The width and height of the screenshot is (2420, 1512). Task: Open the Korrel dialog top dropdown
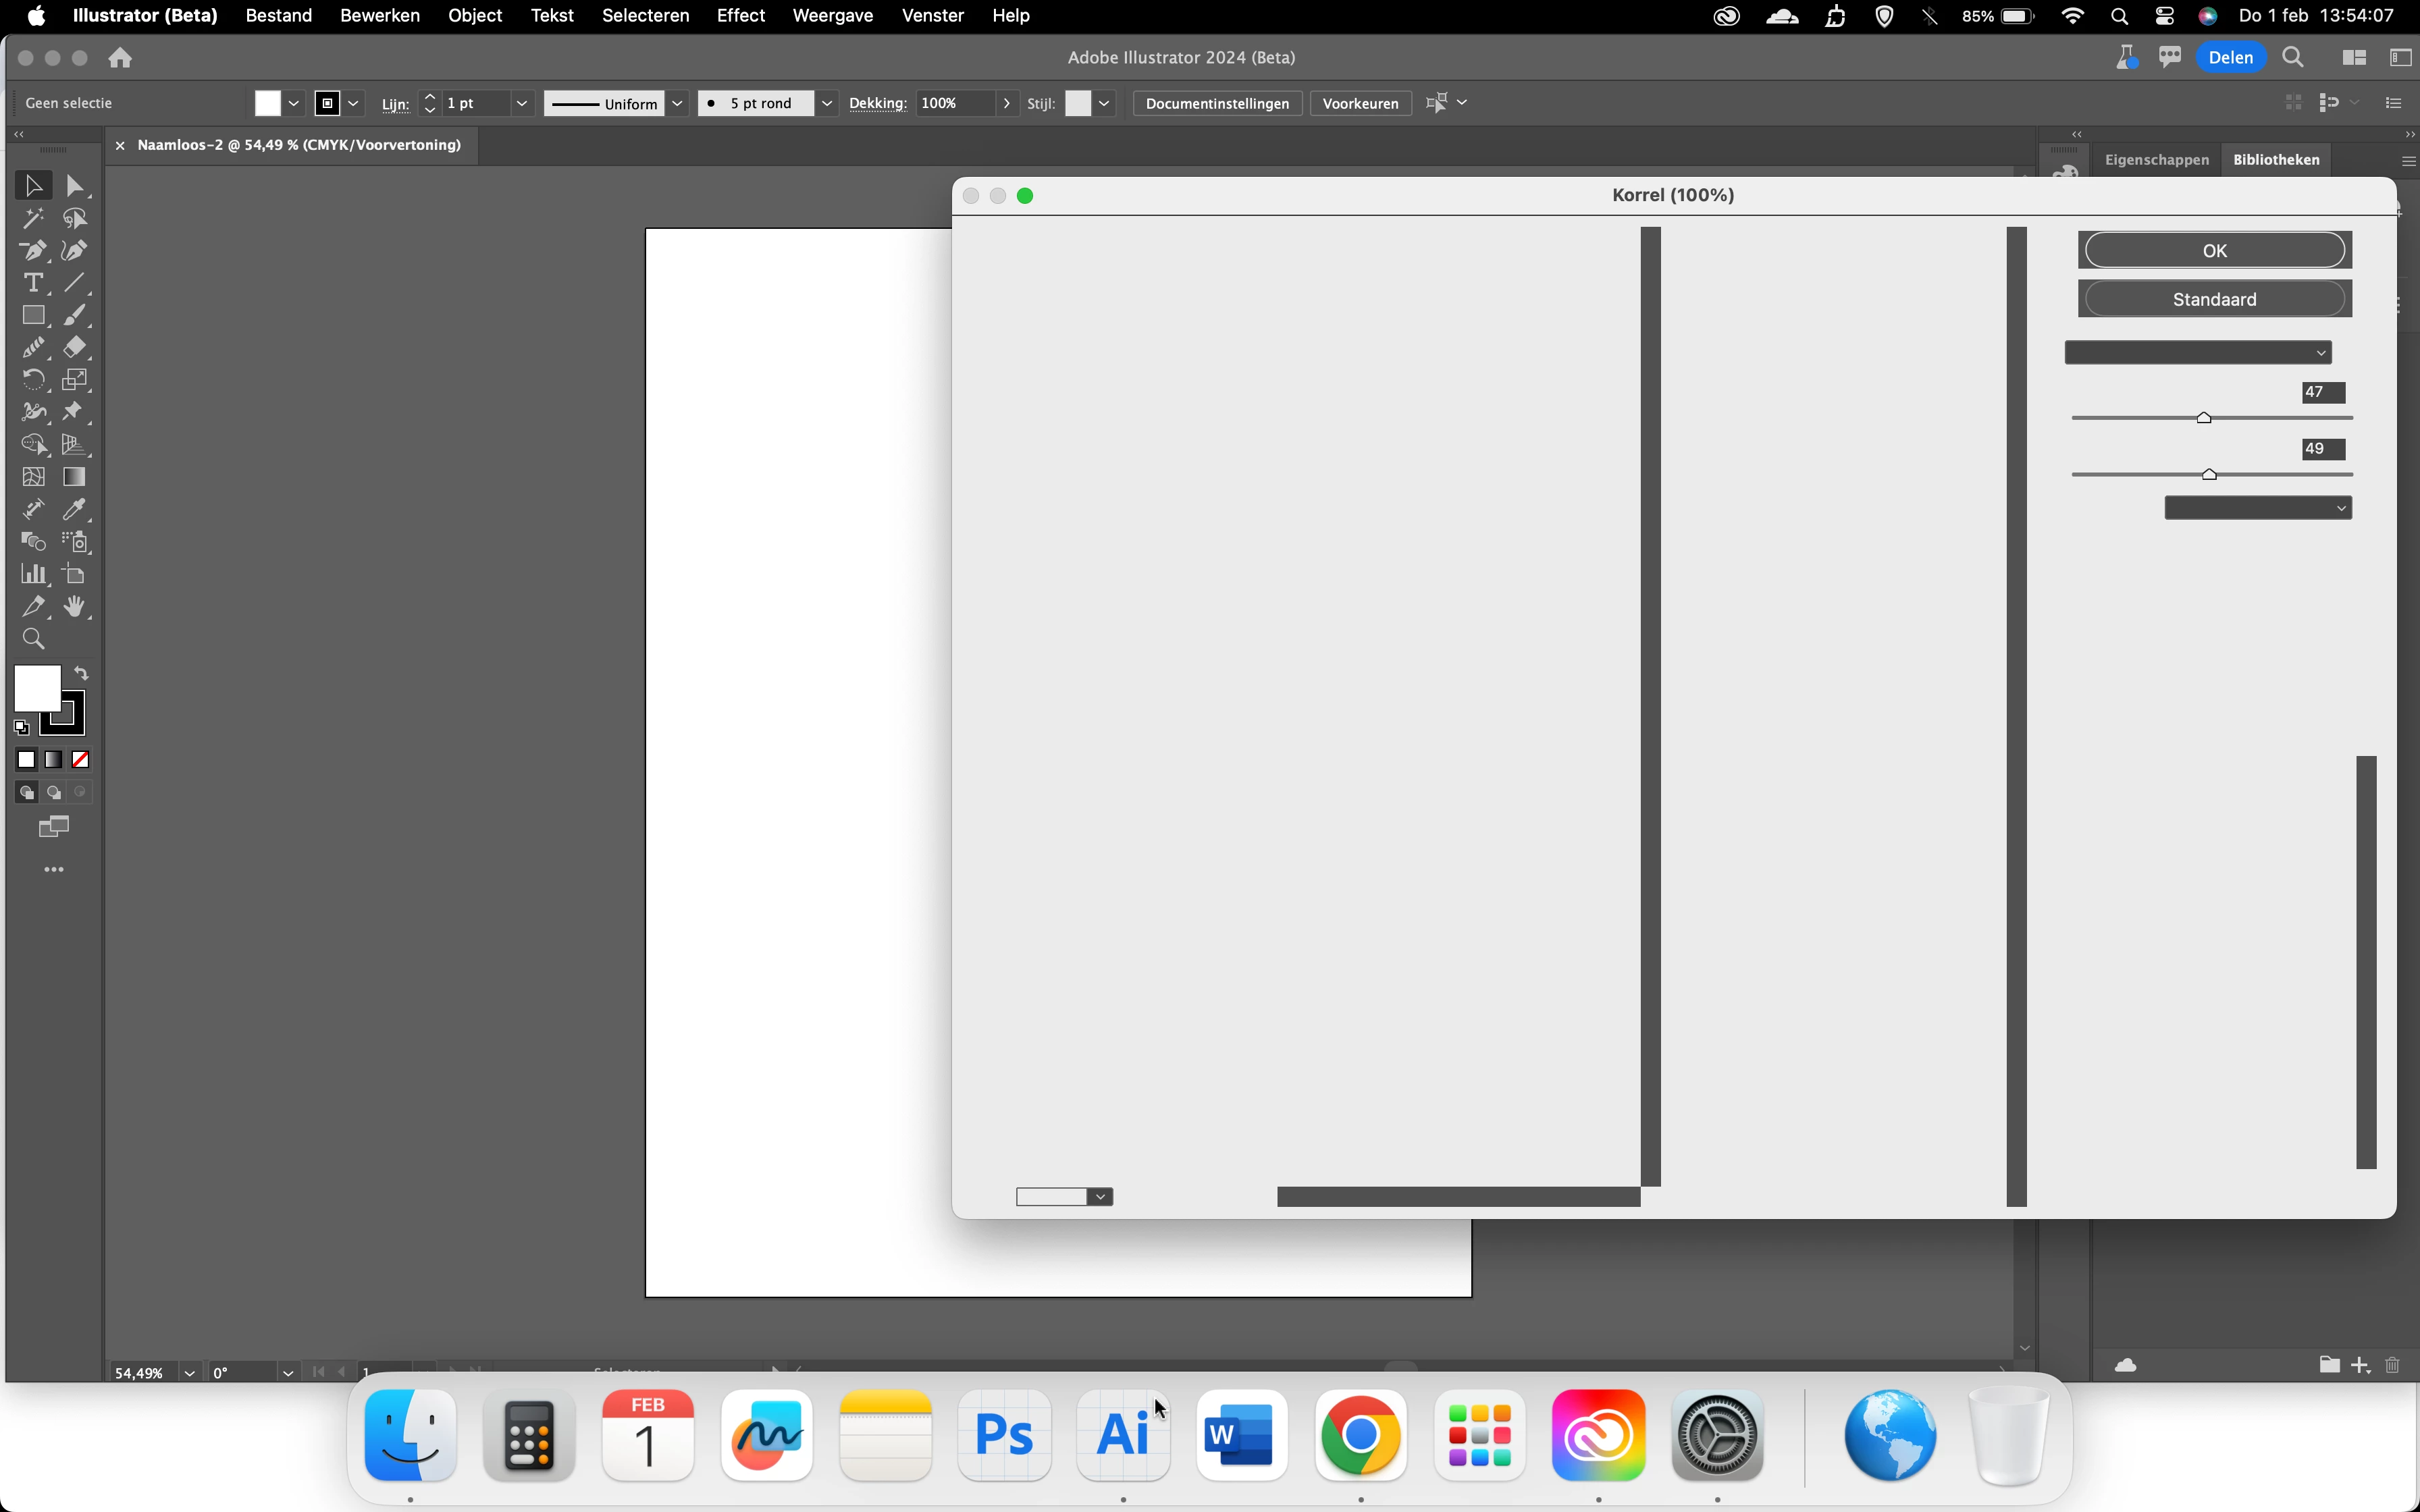pos(2197,353)
